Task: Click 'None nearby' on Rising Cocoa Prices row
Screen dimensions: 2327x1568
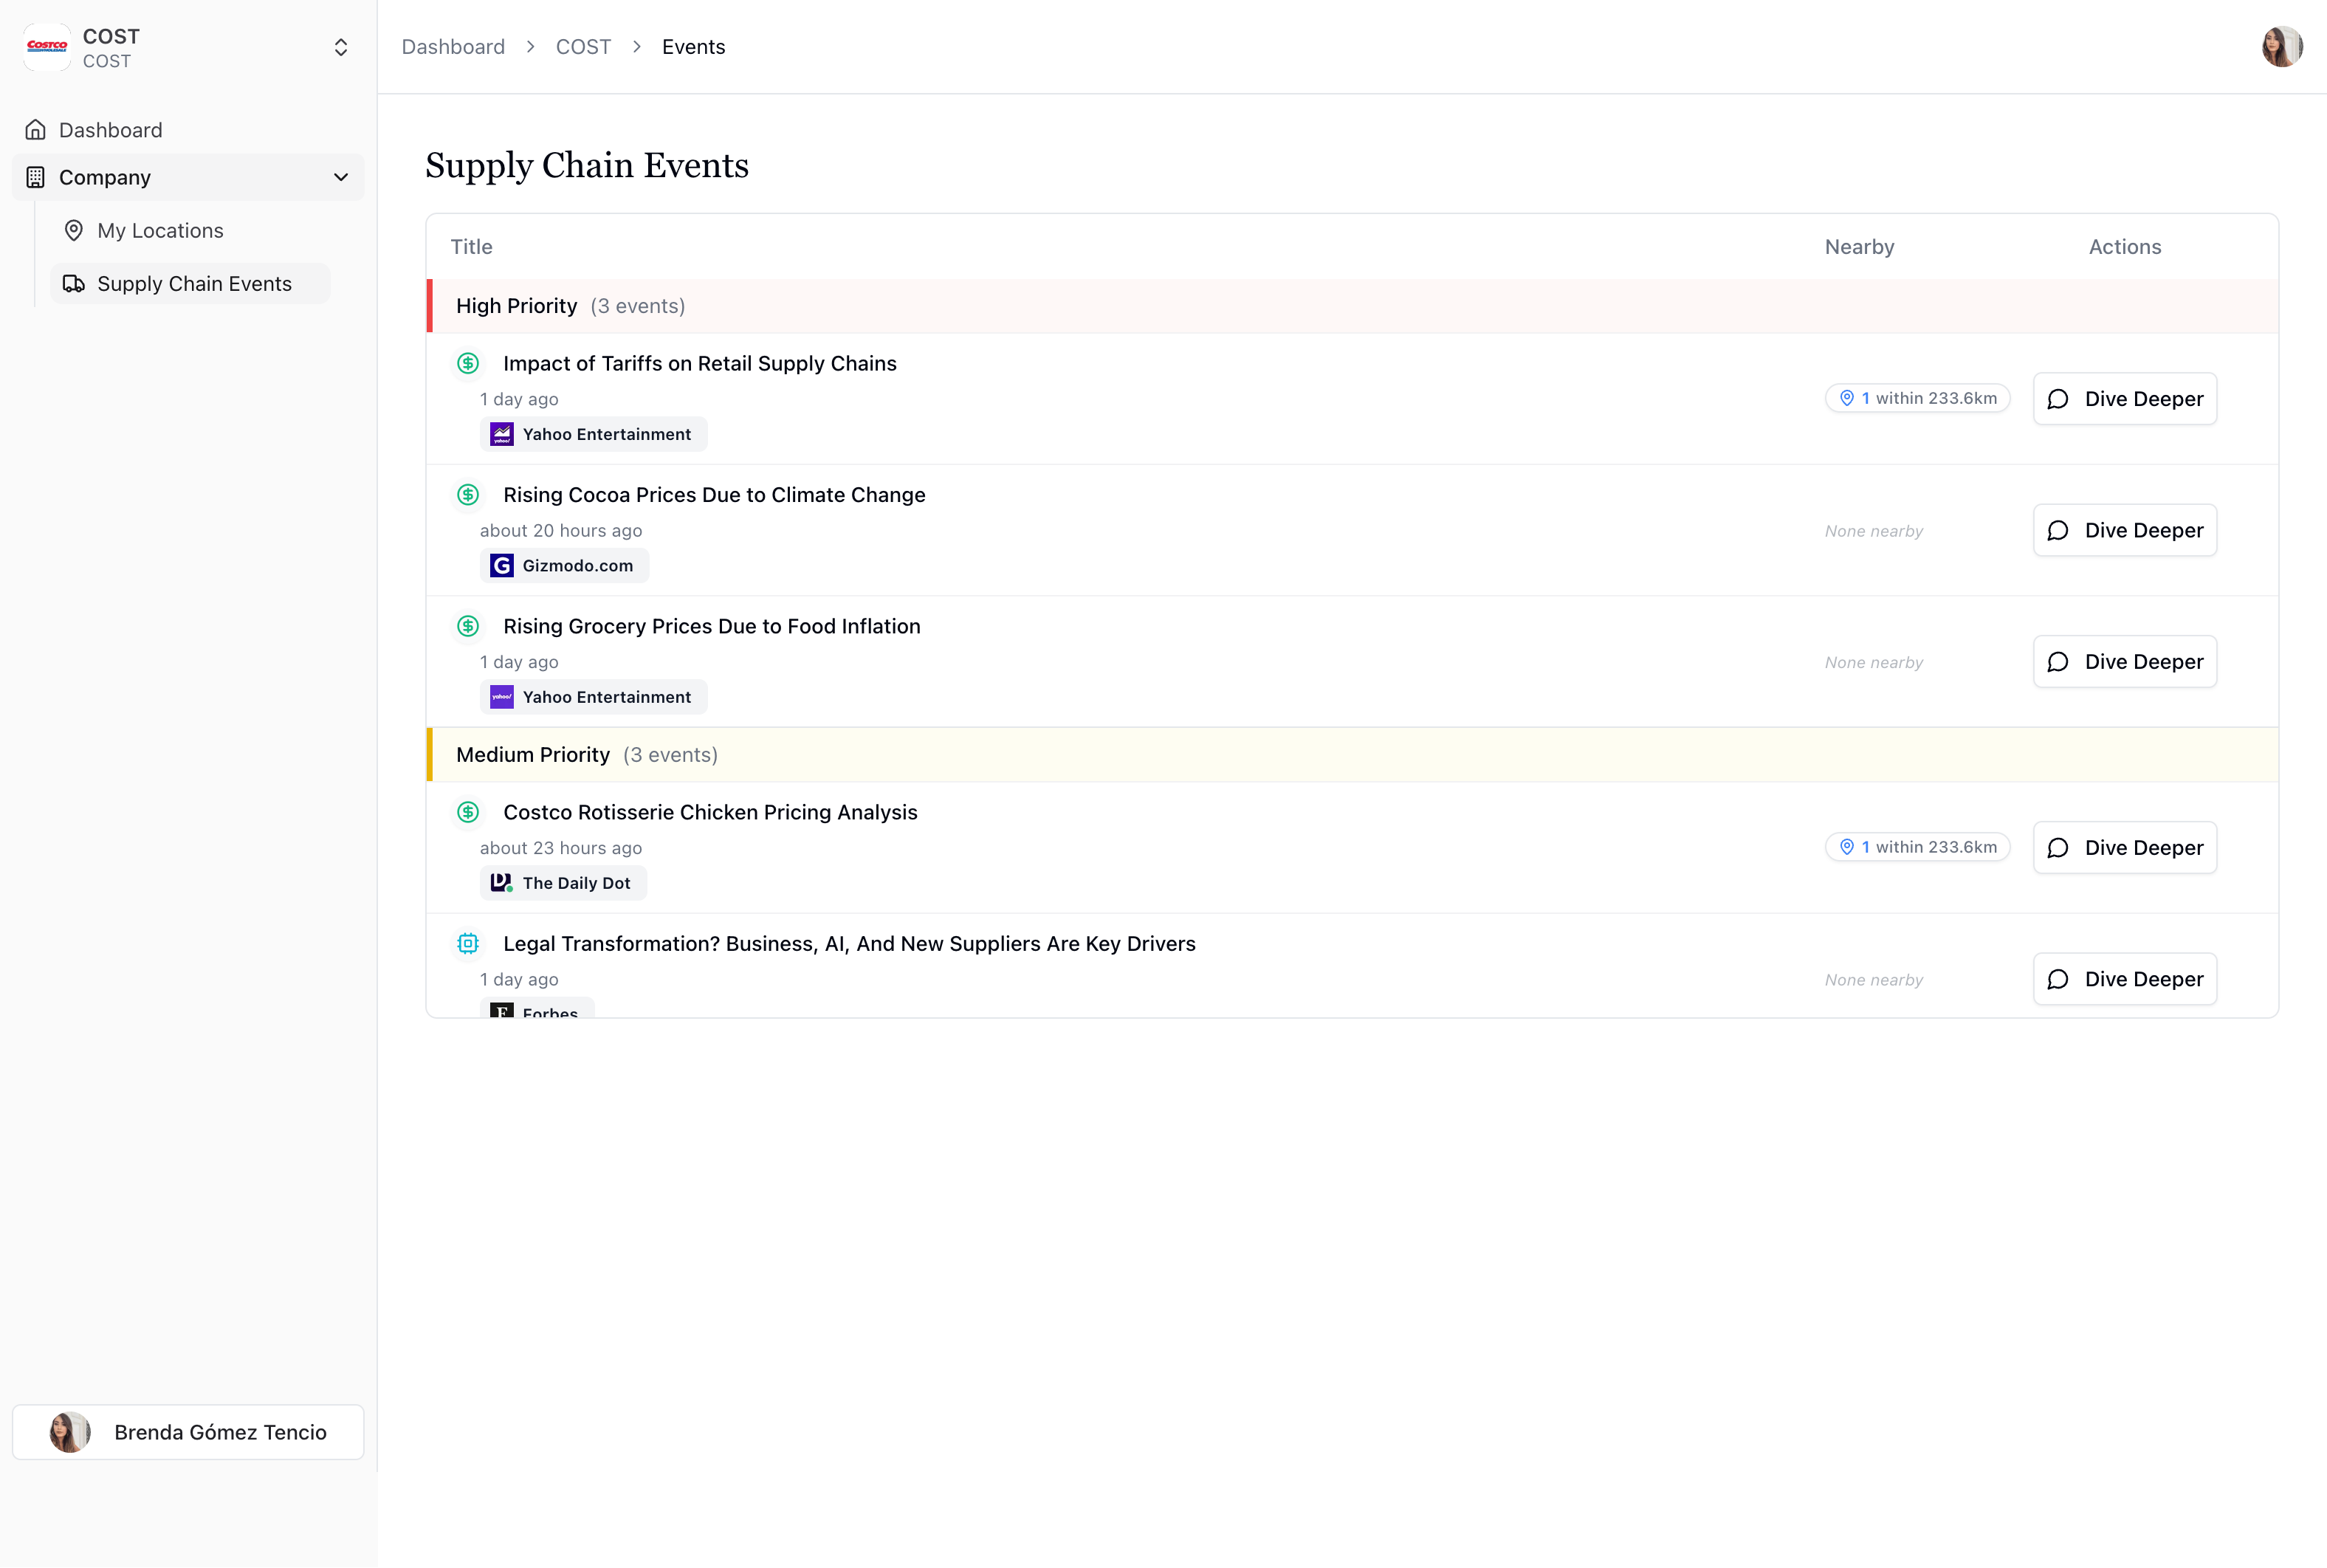Action: pyautogui.click(x=1874, y=531)
